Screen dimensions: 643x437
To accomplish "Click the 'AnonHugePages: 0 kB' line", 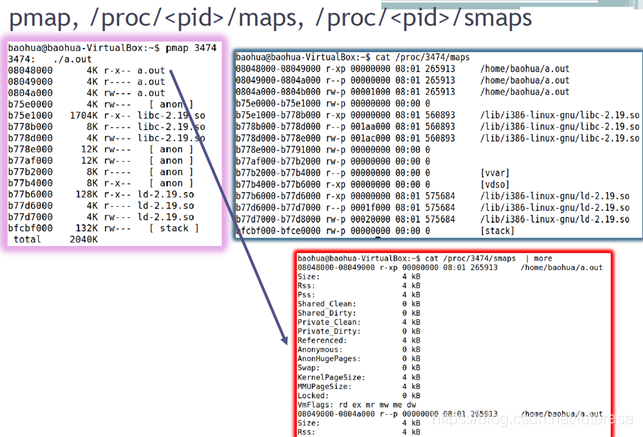I will point(359,359).
